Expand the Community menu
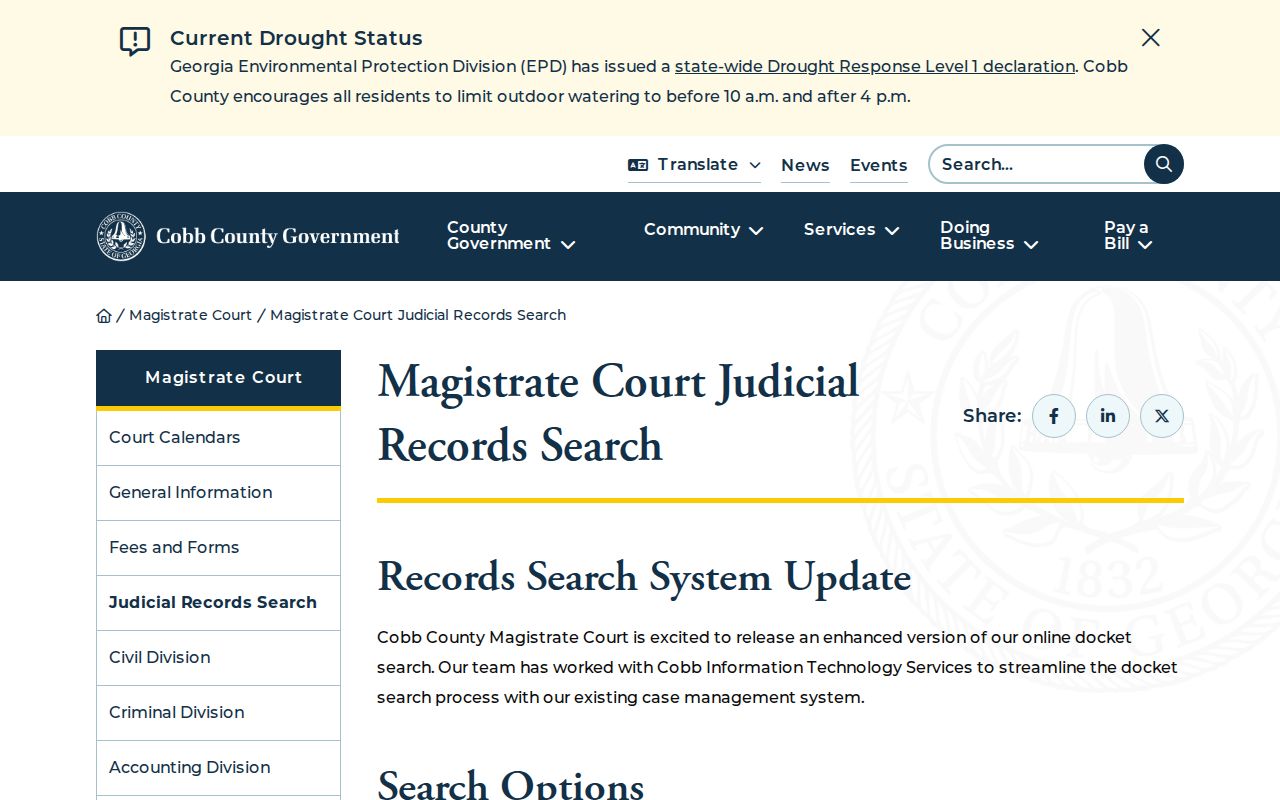Screen dimensions: 1280x800 coord(704,230)
